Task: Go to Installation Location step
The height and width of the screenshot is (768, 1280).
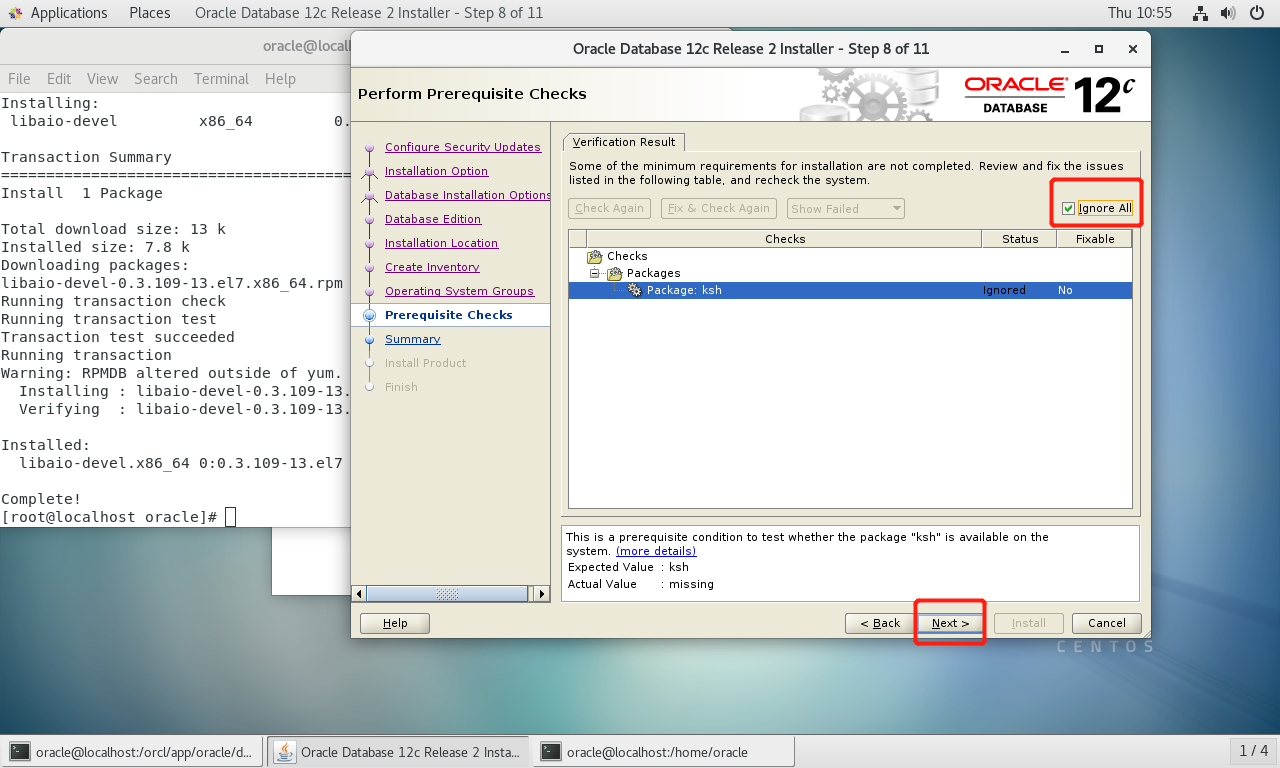Action: 441,243
